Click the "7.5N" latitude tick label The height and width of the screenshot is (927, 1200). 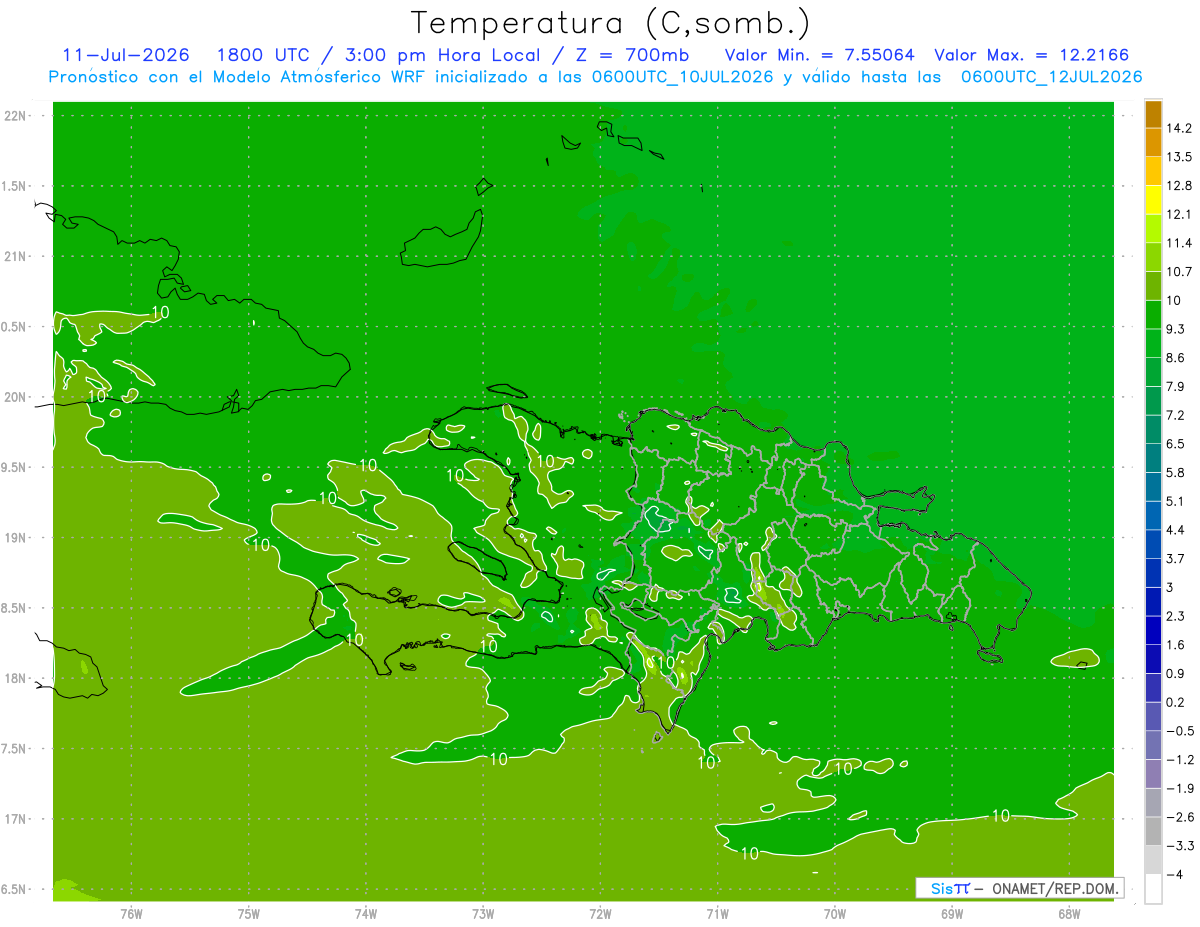pos(15,749)
